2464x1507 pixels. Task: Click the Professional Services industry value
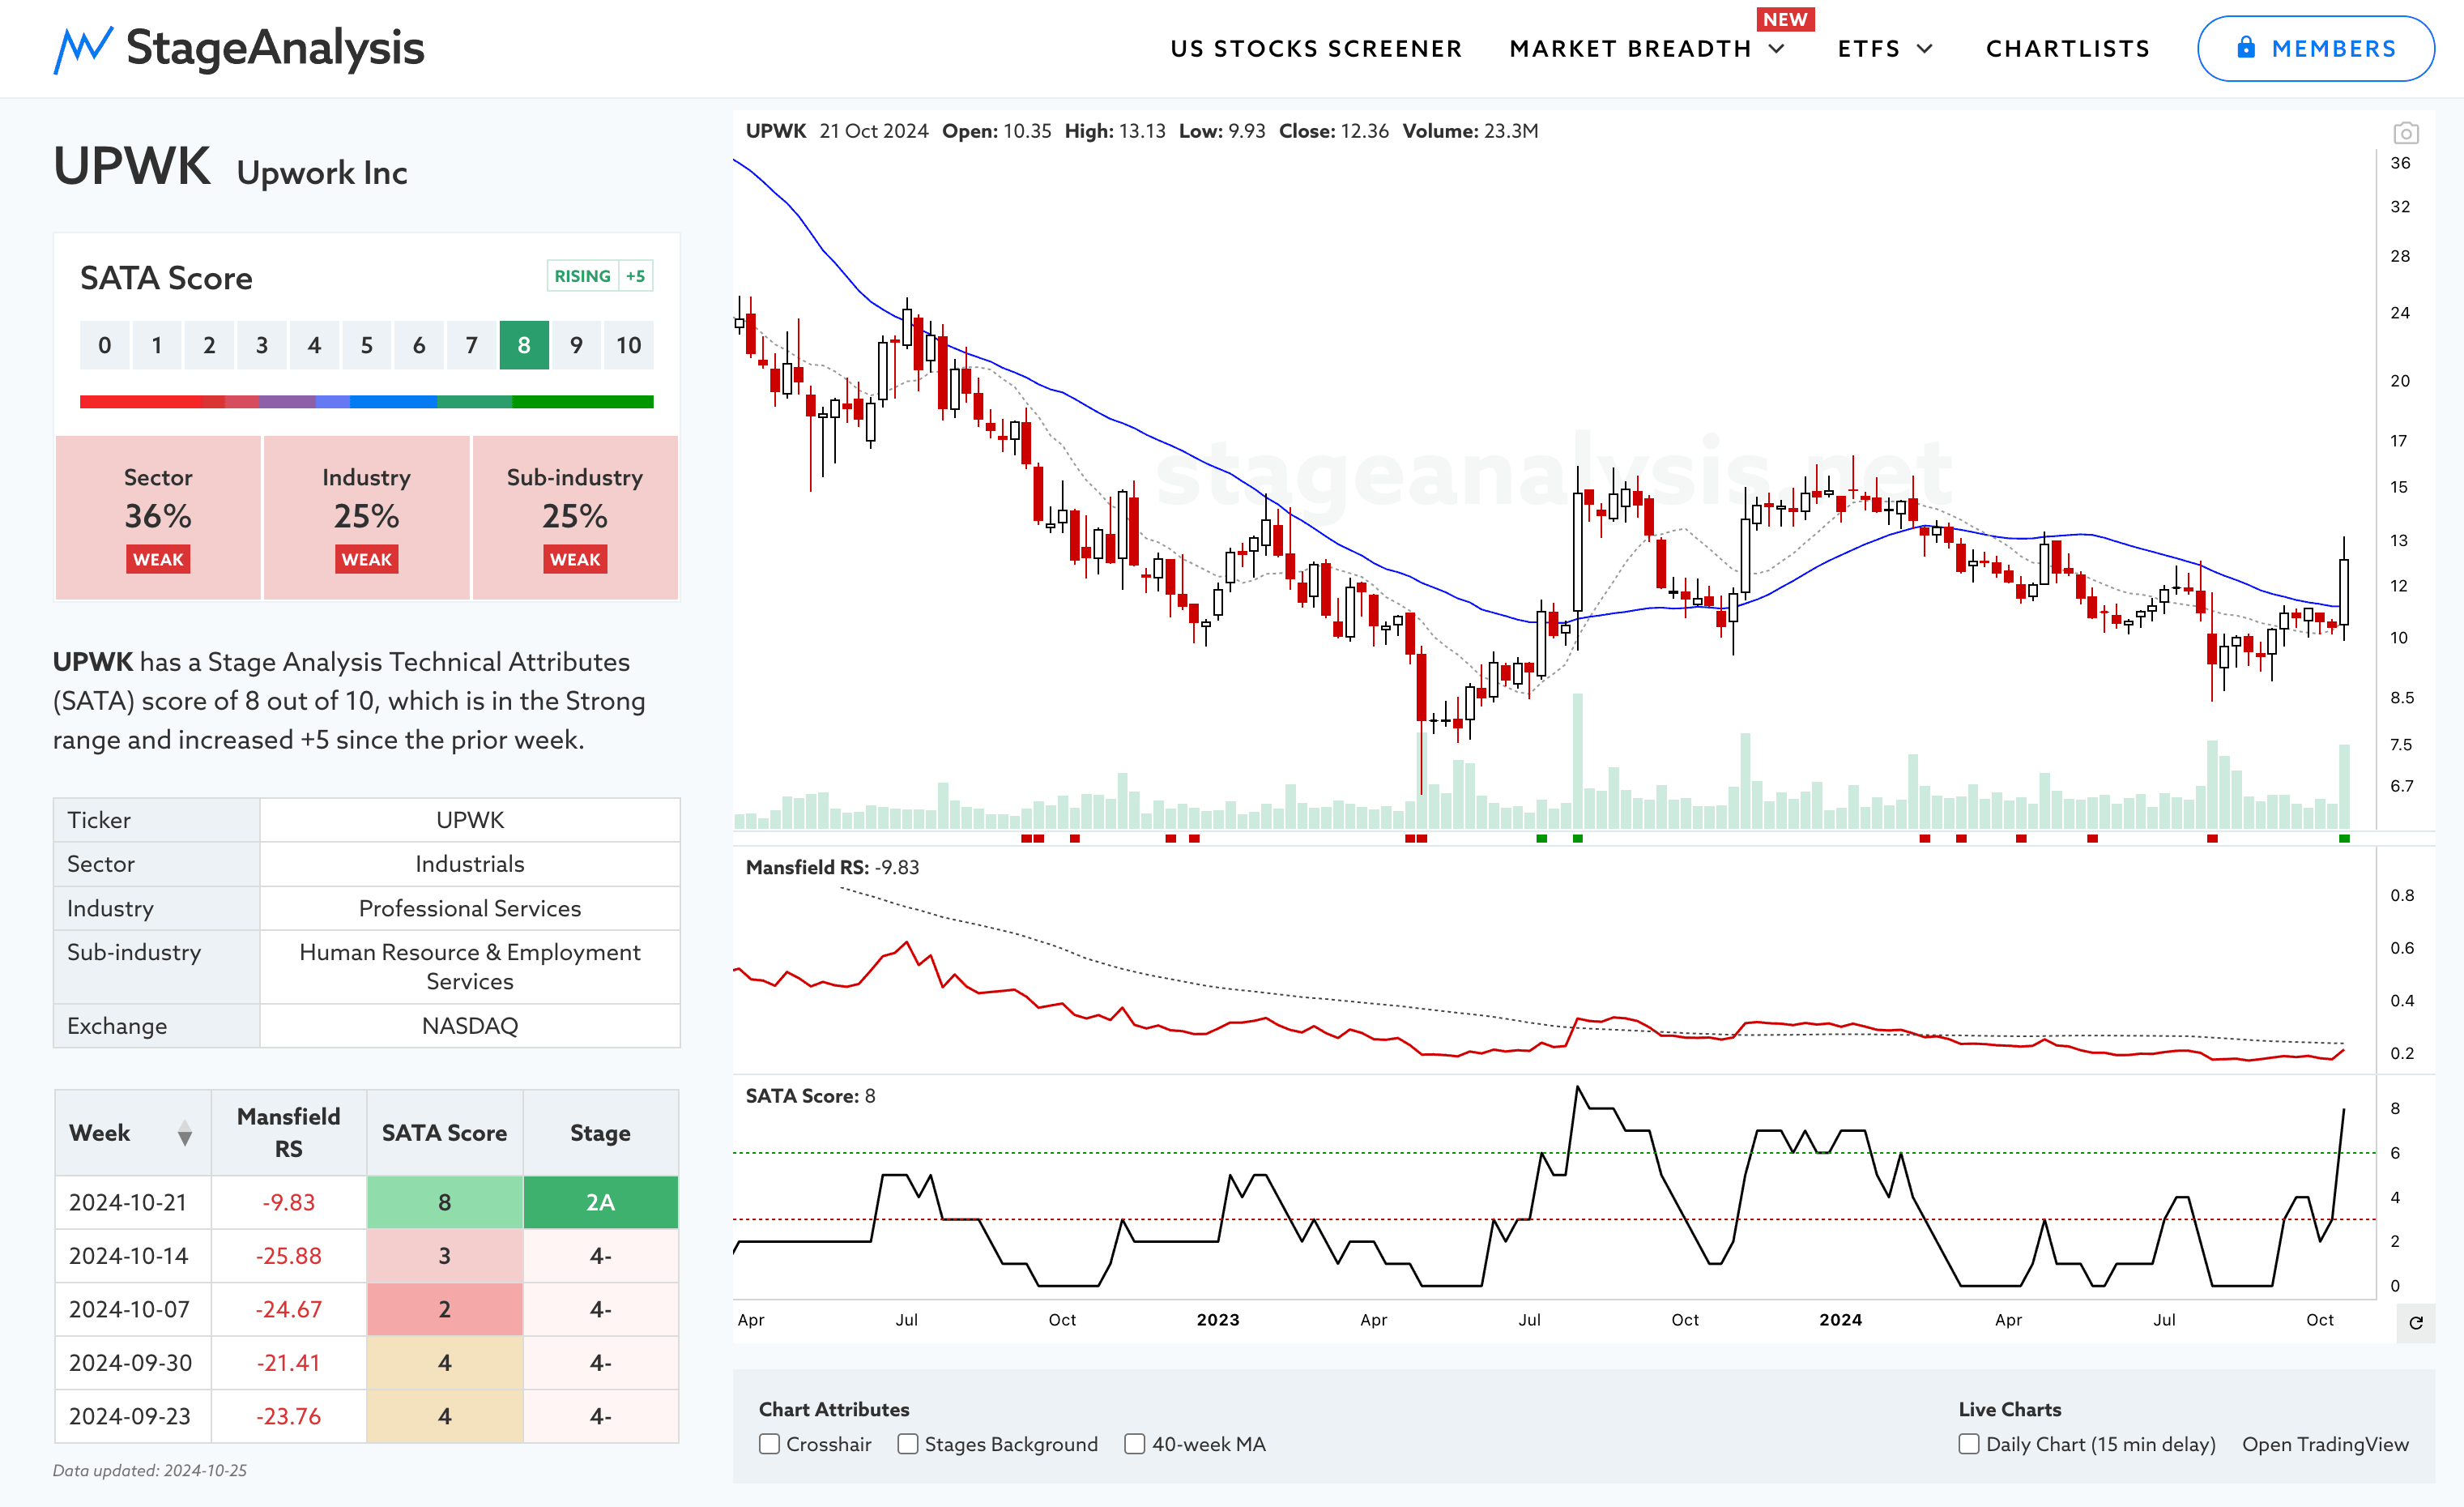pyautogui.click(x=469, y=908)
